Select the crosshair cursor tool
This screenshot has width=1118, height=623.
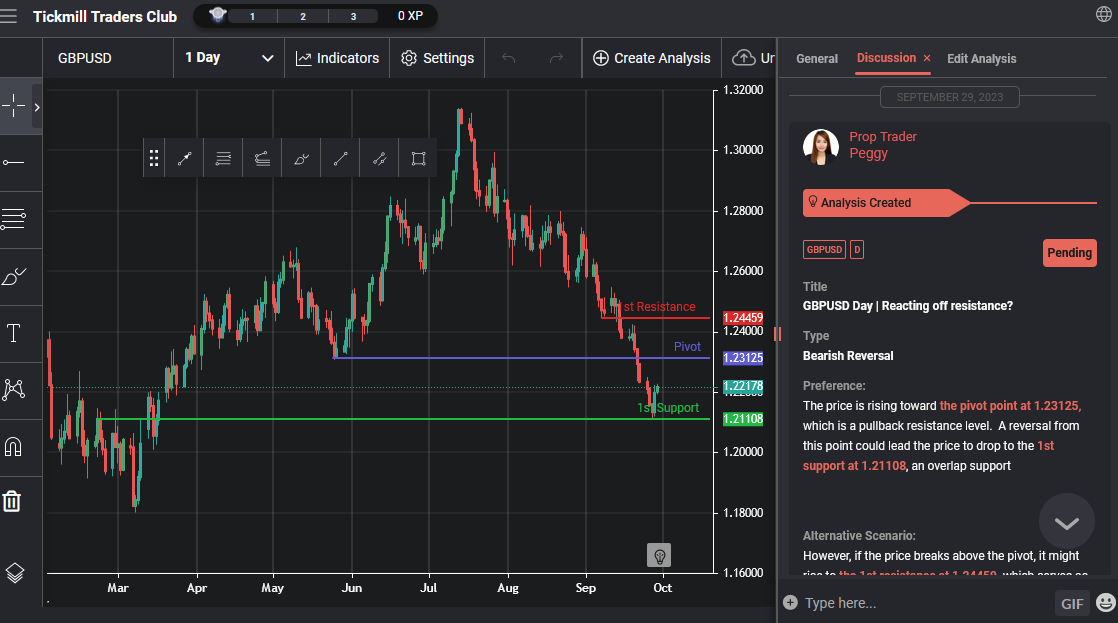(14, 107)
